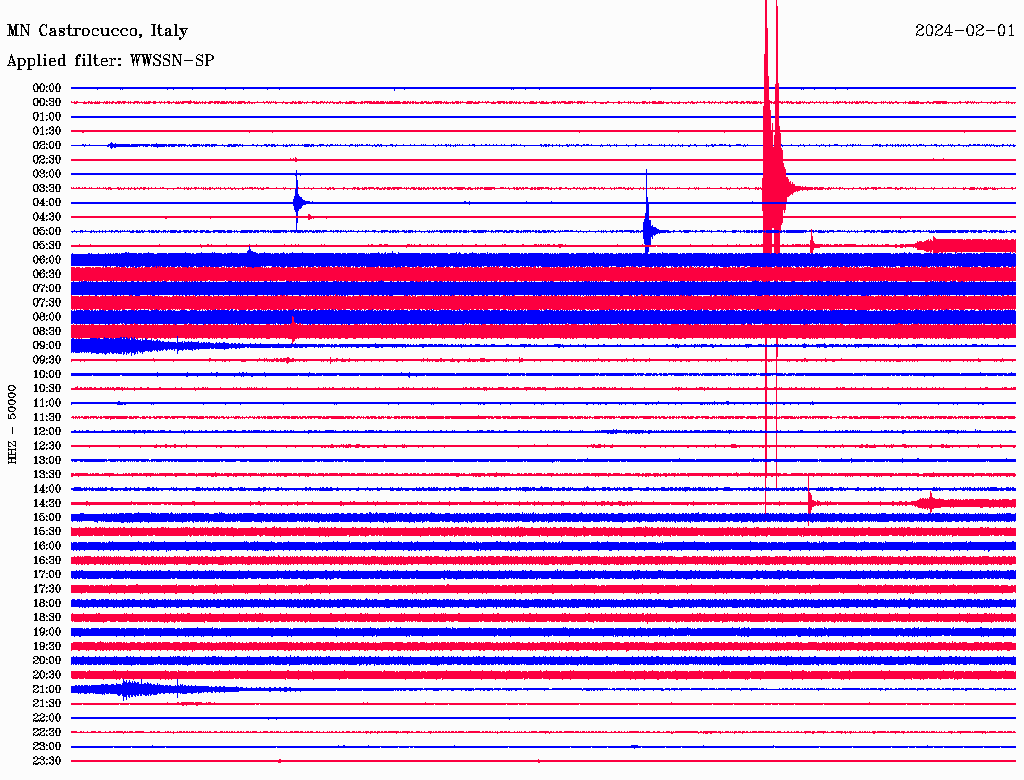Viewport: 1024px width, 780px height.
Task: Select the 02:30 time label
Action: click(x=47, y=159)
